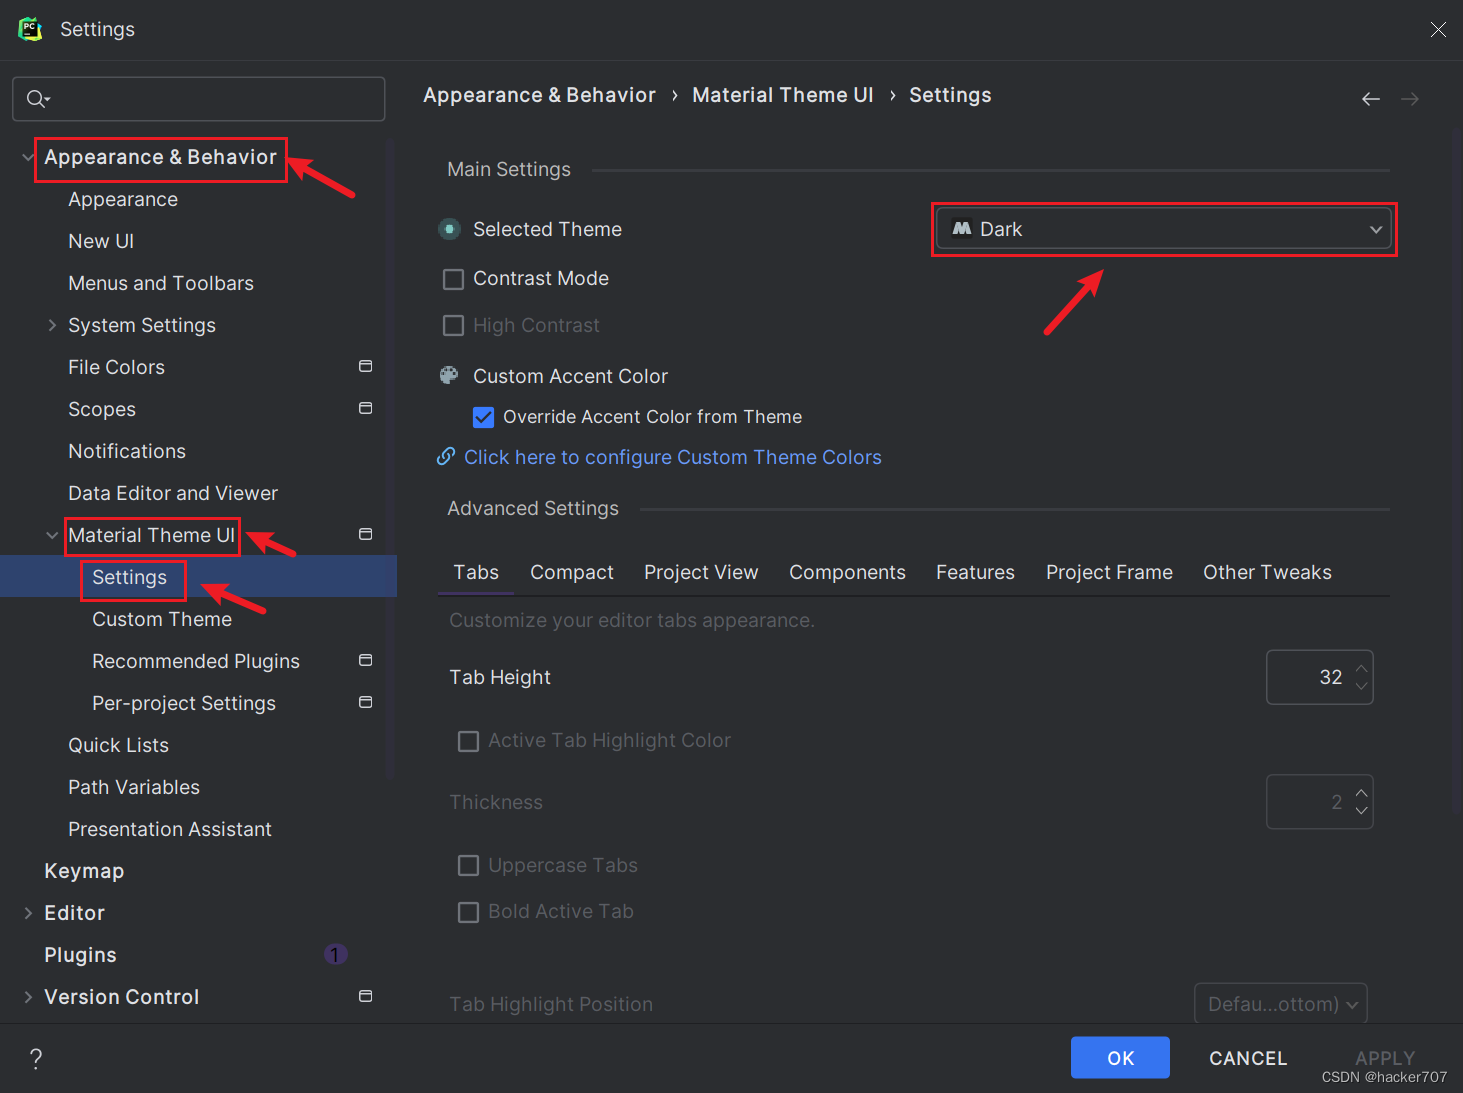Focus the settings search input field
This screenshot has height=1093, width=1463.
[198, 99]
